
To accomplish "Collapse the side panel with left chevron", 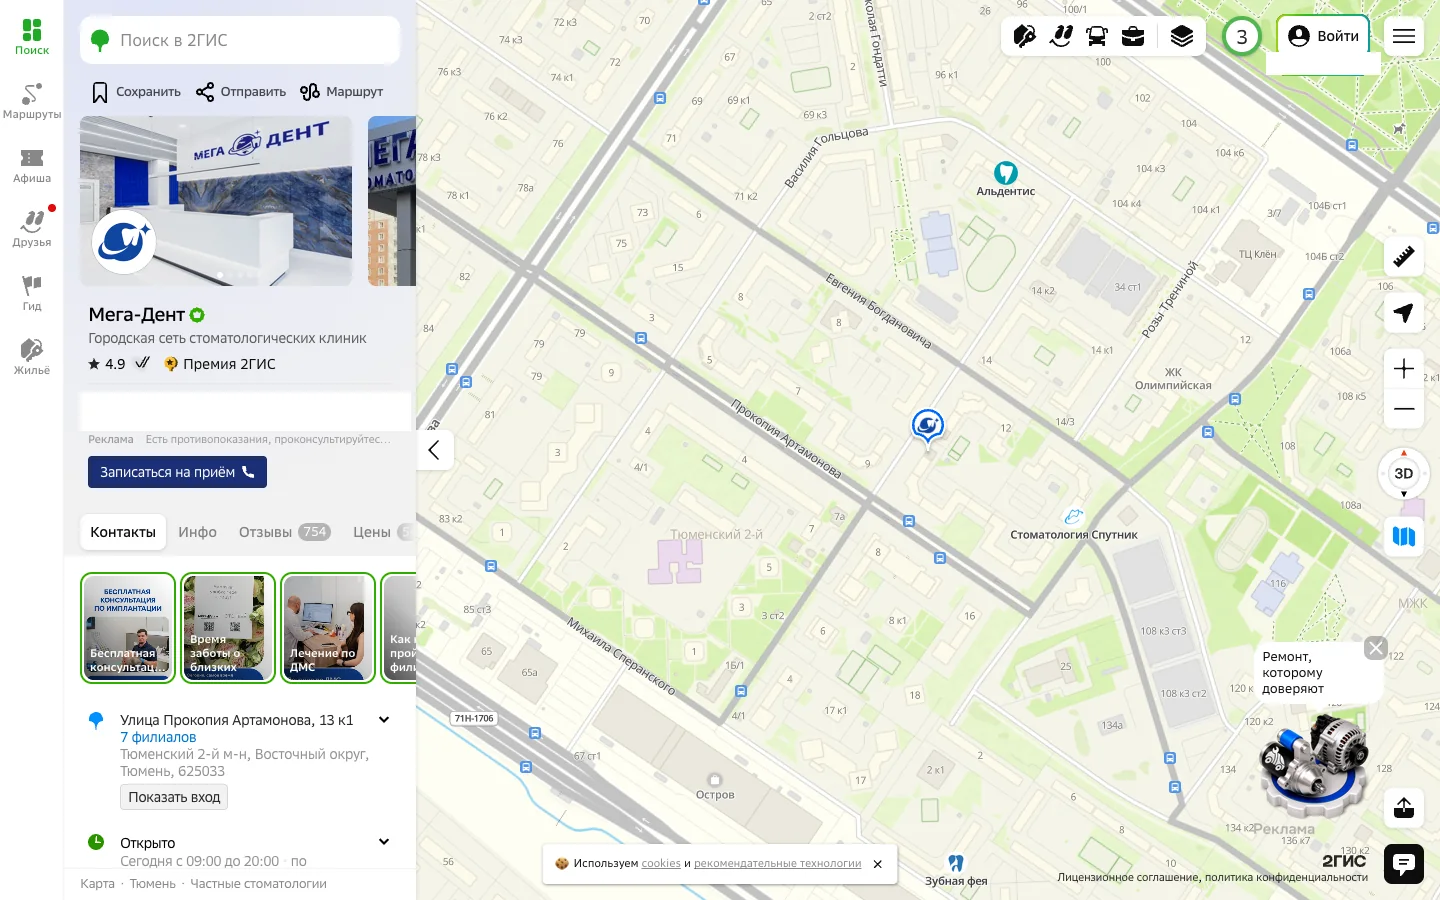I will point(434,450).
